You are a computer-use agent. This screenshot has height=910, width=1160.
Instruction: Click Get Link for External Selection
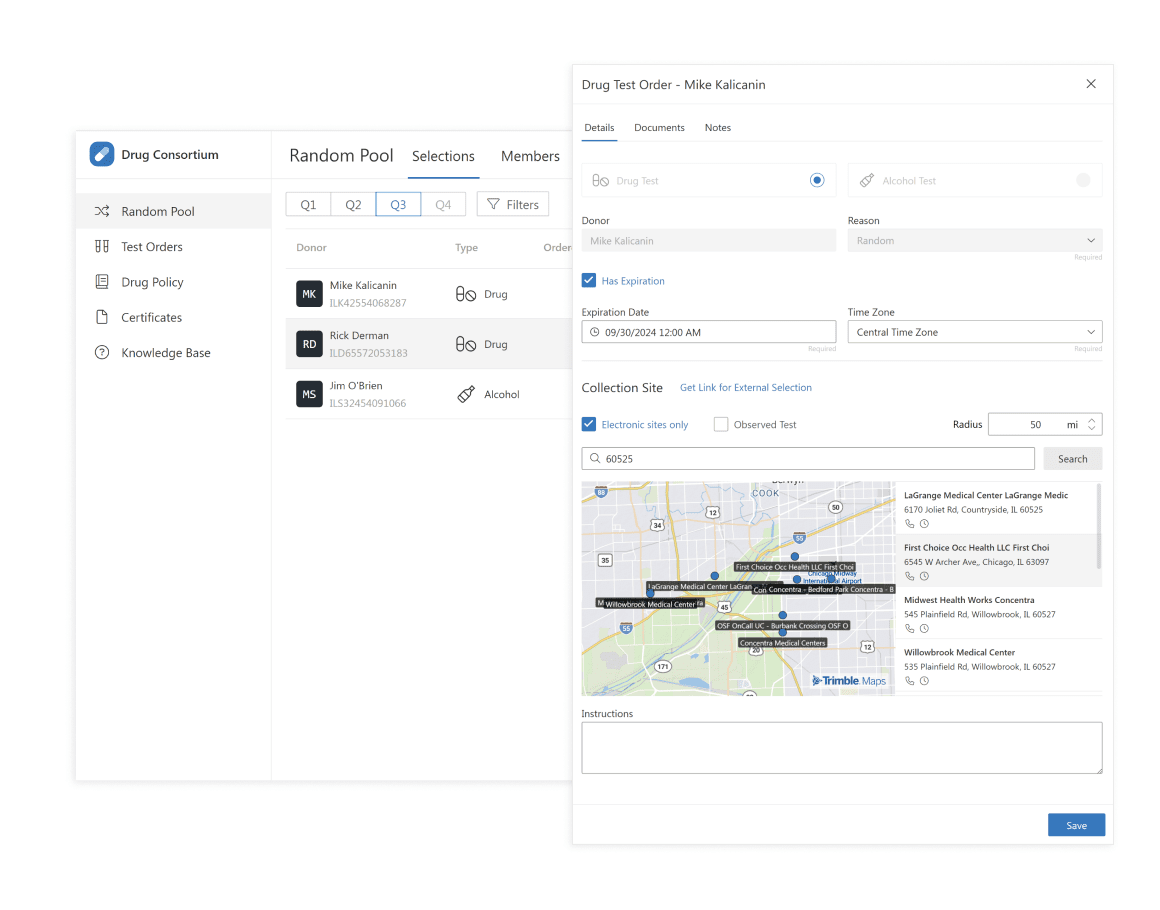point(745,388)
